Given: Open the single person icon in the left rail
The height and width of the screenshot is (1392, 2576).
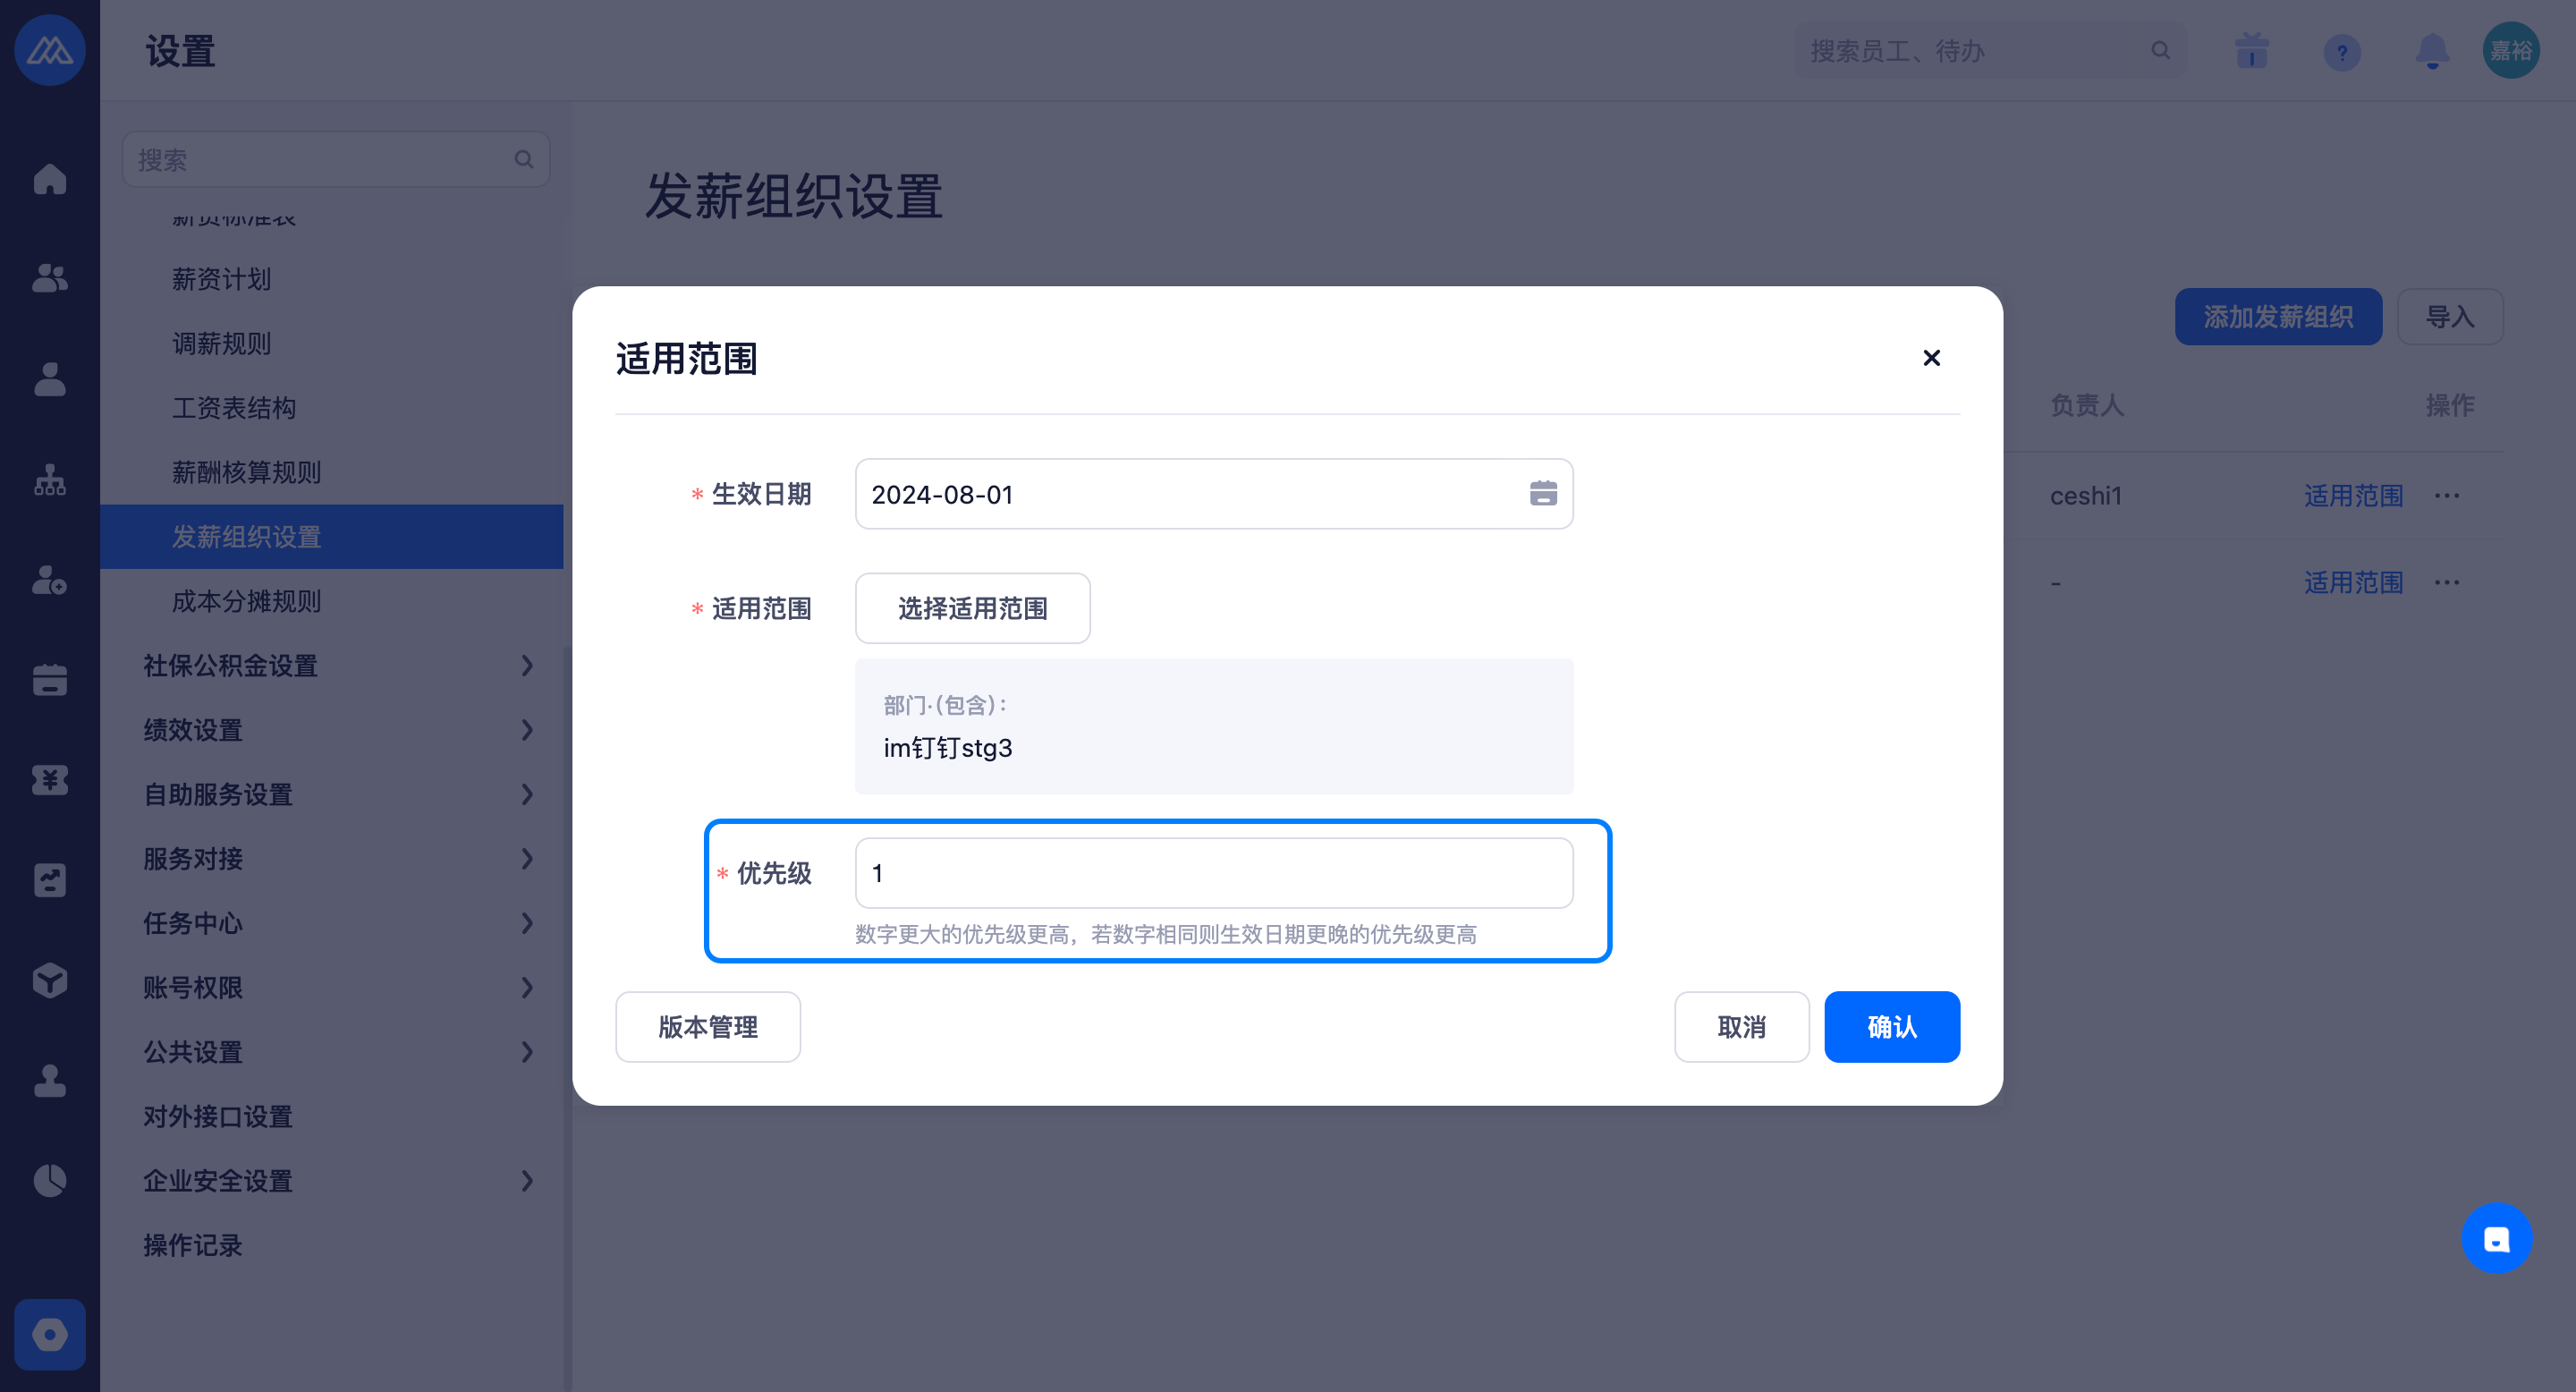Looking at the screenshot, I should [50, 379].
